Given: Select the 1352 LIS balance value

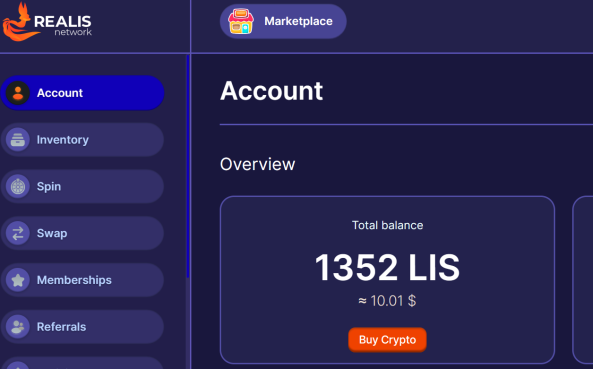Looking at the screenshot, I should point(387,268).
